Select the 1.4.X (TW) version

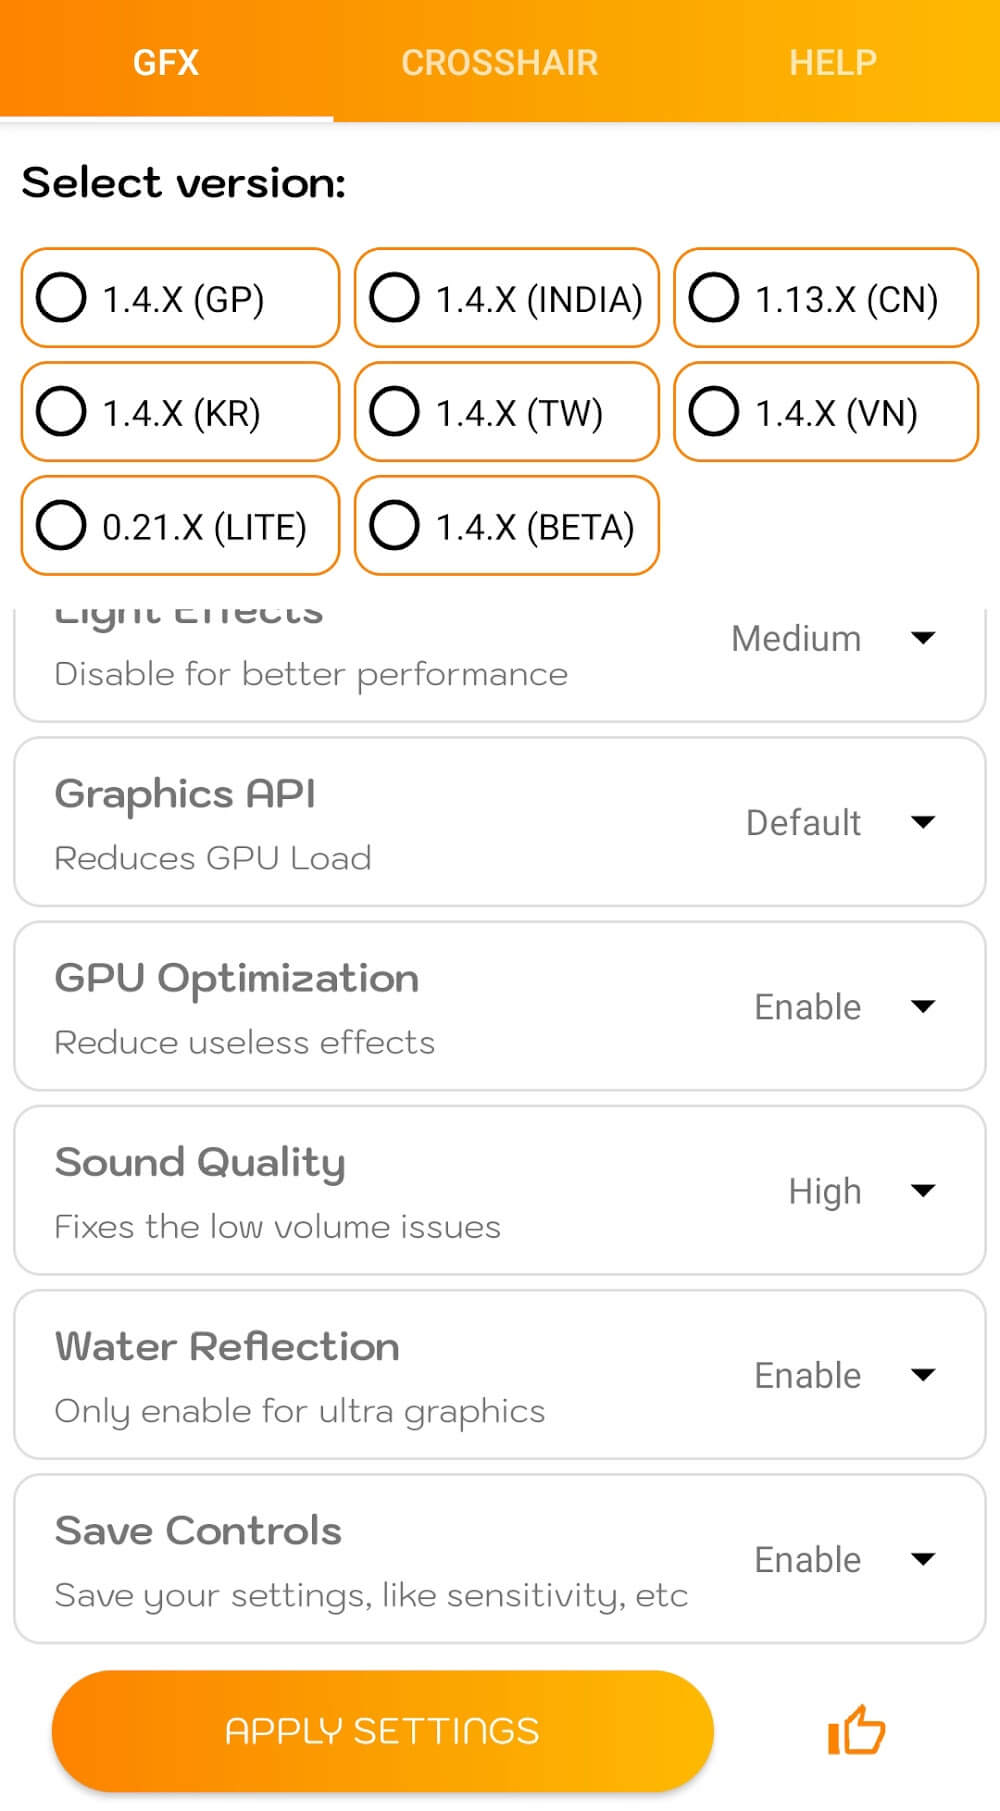pos(507,412)
